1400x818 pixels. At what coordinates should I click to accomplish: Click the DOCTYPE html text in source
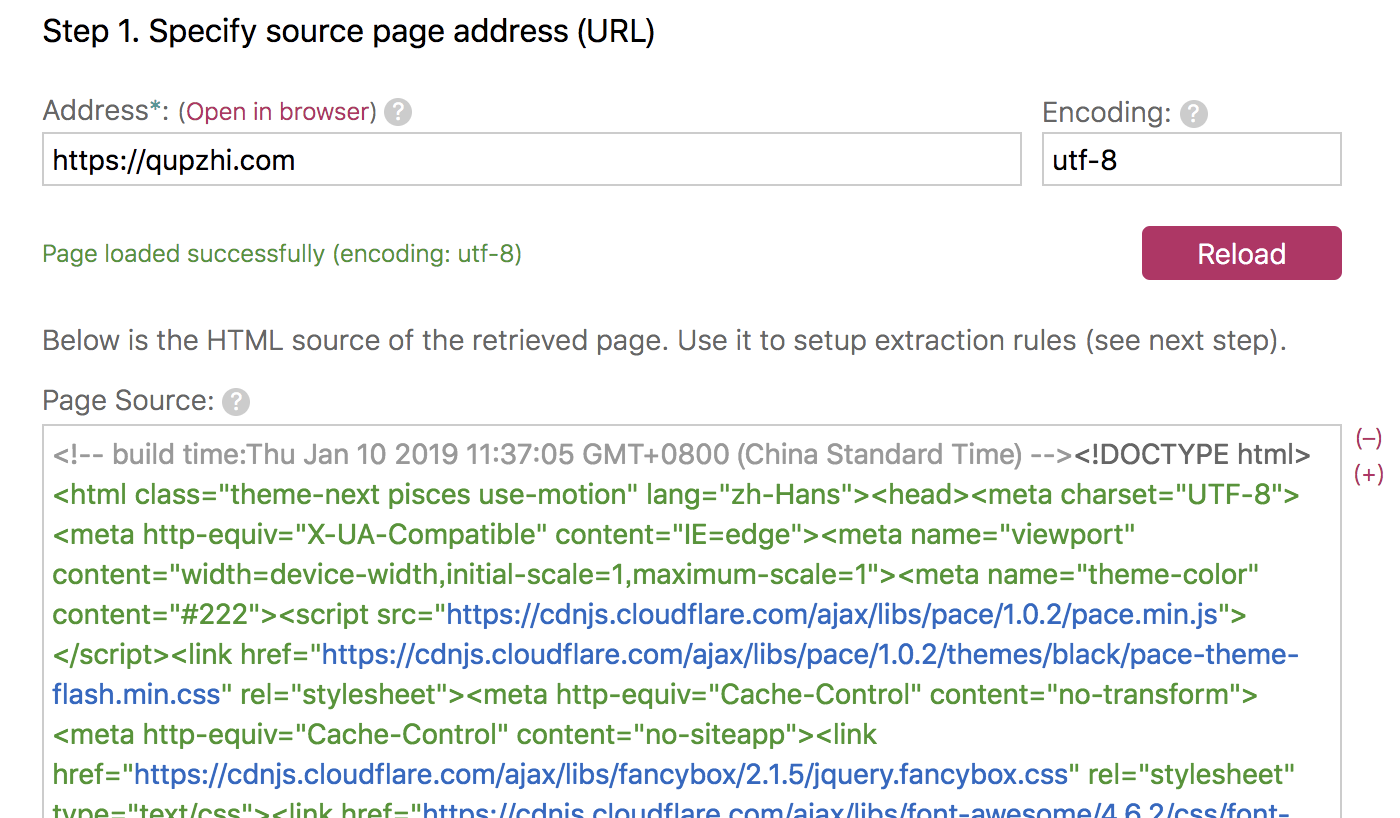tap(1192, 455)
